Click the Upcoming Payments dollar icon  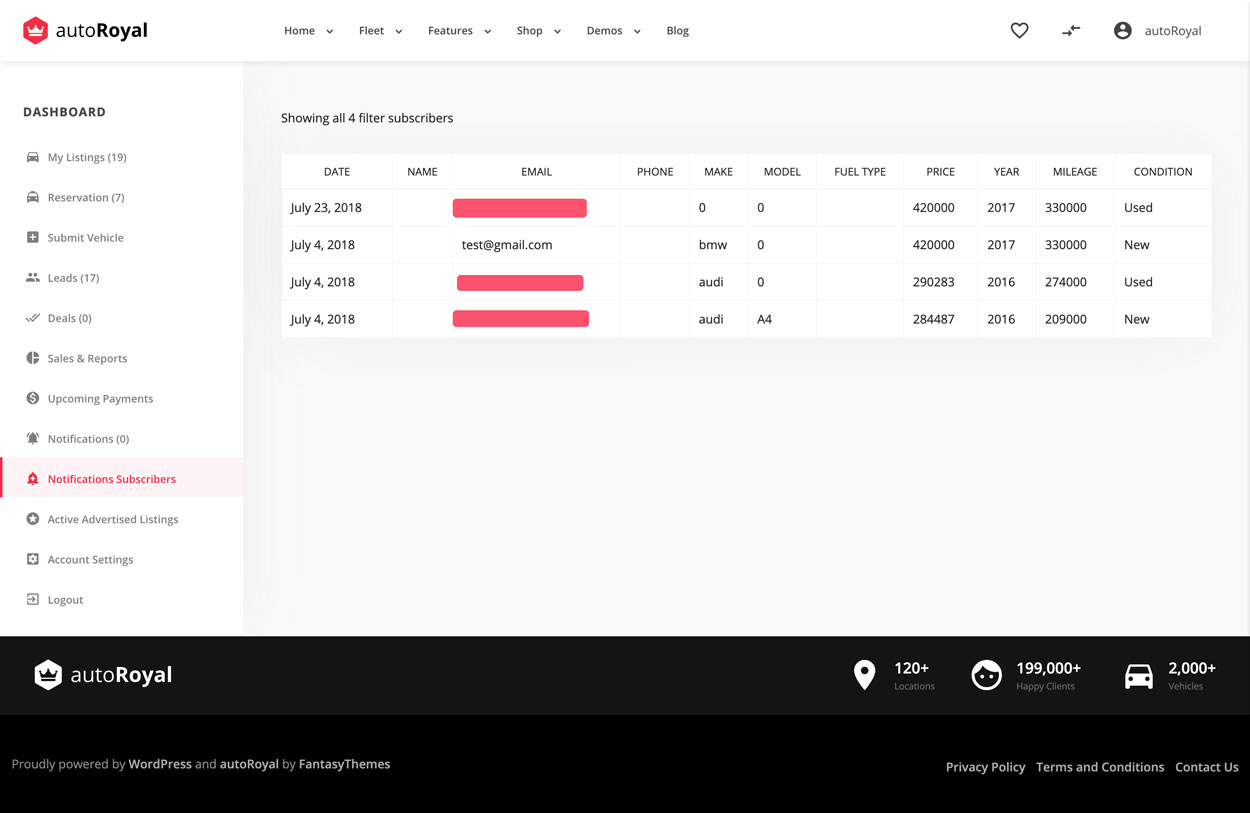33,398
